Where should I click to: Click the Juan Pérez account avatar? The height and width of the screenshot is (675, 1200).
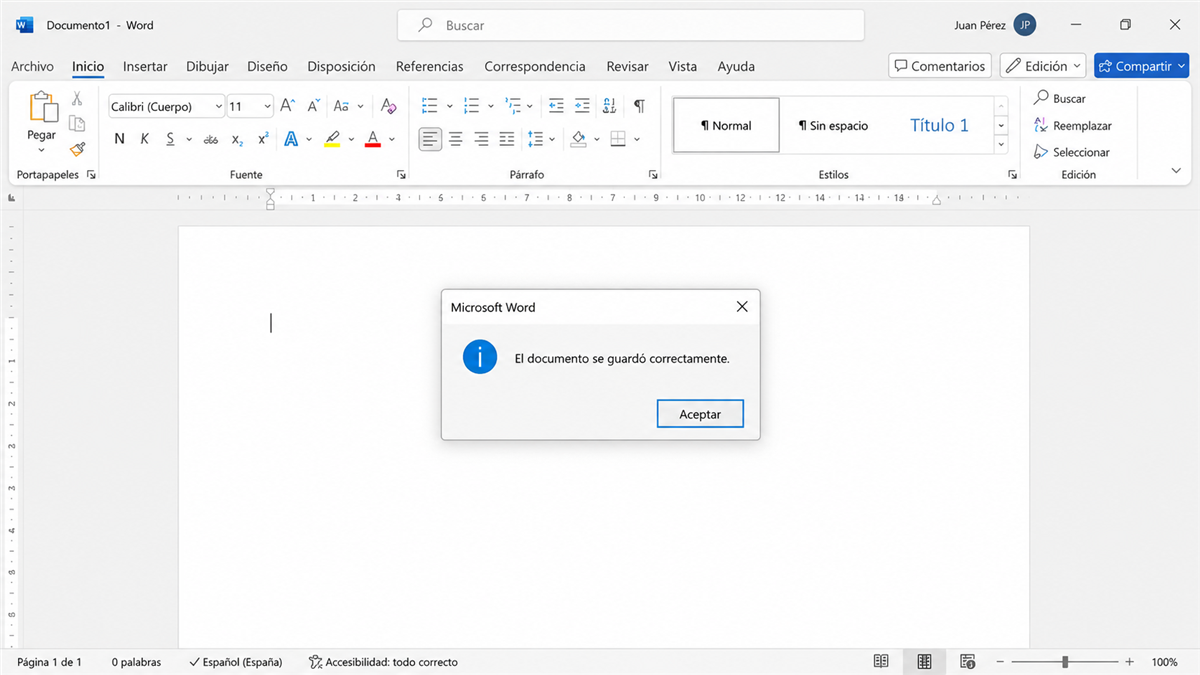point(1024,25)
